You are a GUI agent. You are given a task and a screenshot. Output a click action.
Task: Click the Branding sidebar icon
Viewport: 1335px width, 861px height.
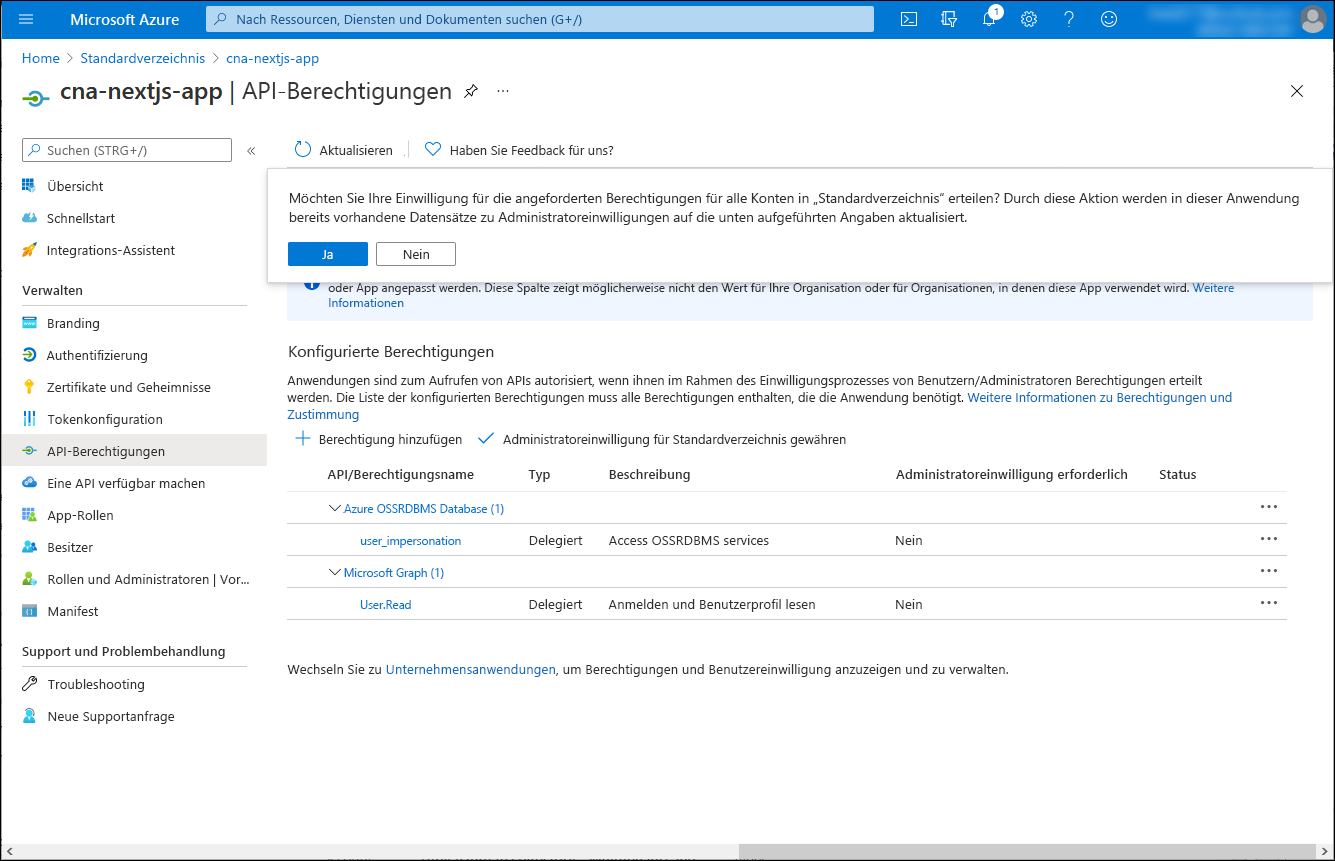tap(29, 323)
